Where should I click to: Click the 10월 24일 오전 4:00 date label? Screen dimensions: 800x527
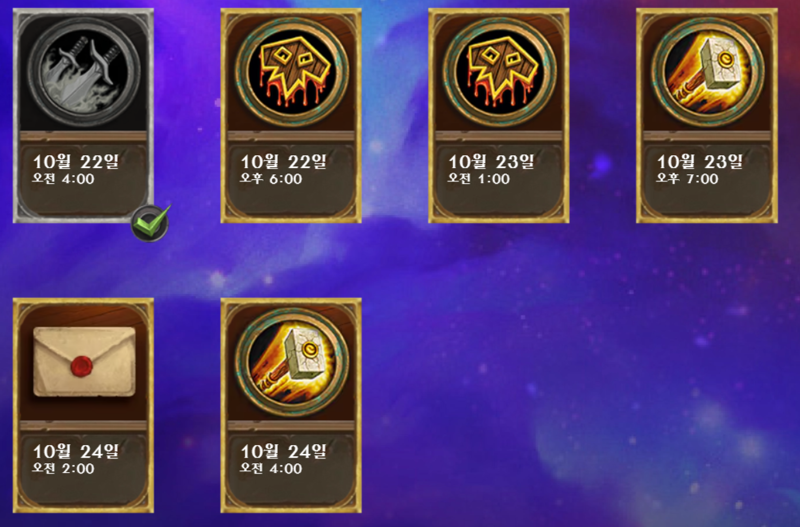[284, 459]
